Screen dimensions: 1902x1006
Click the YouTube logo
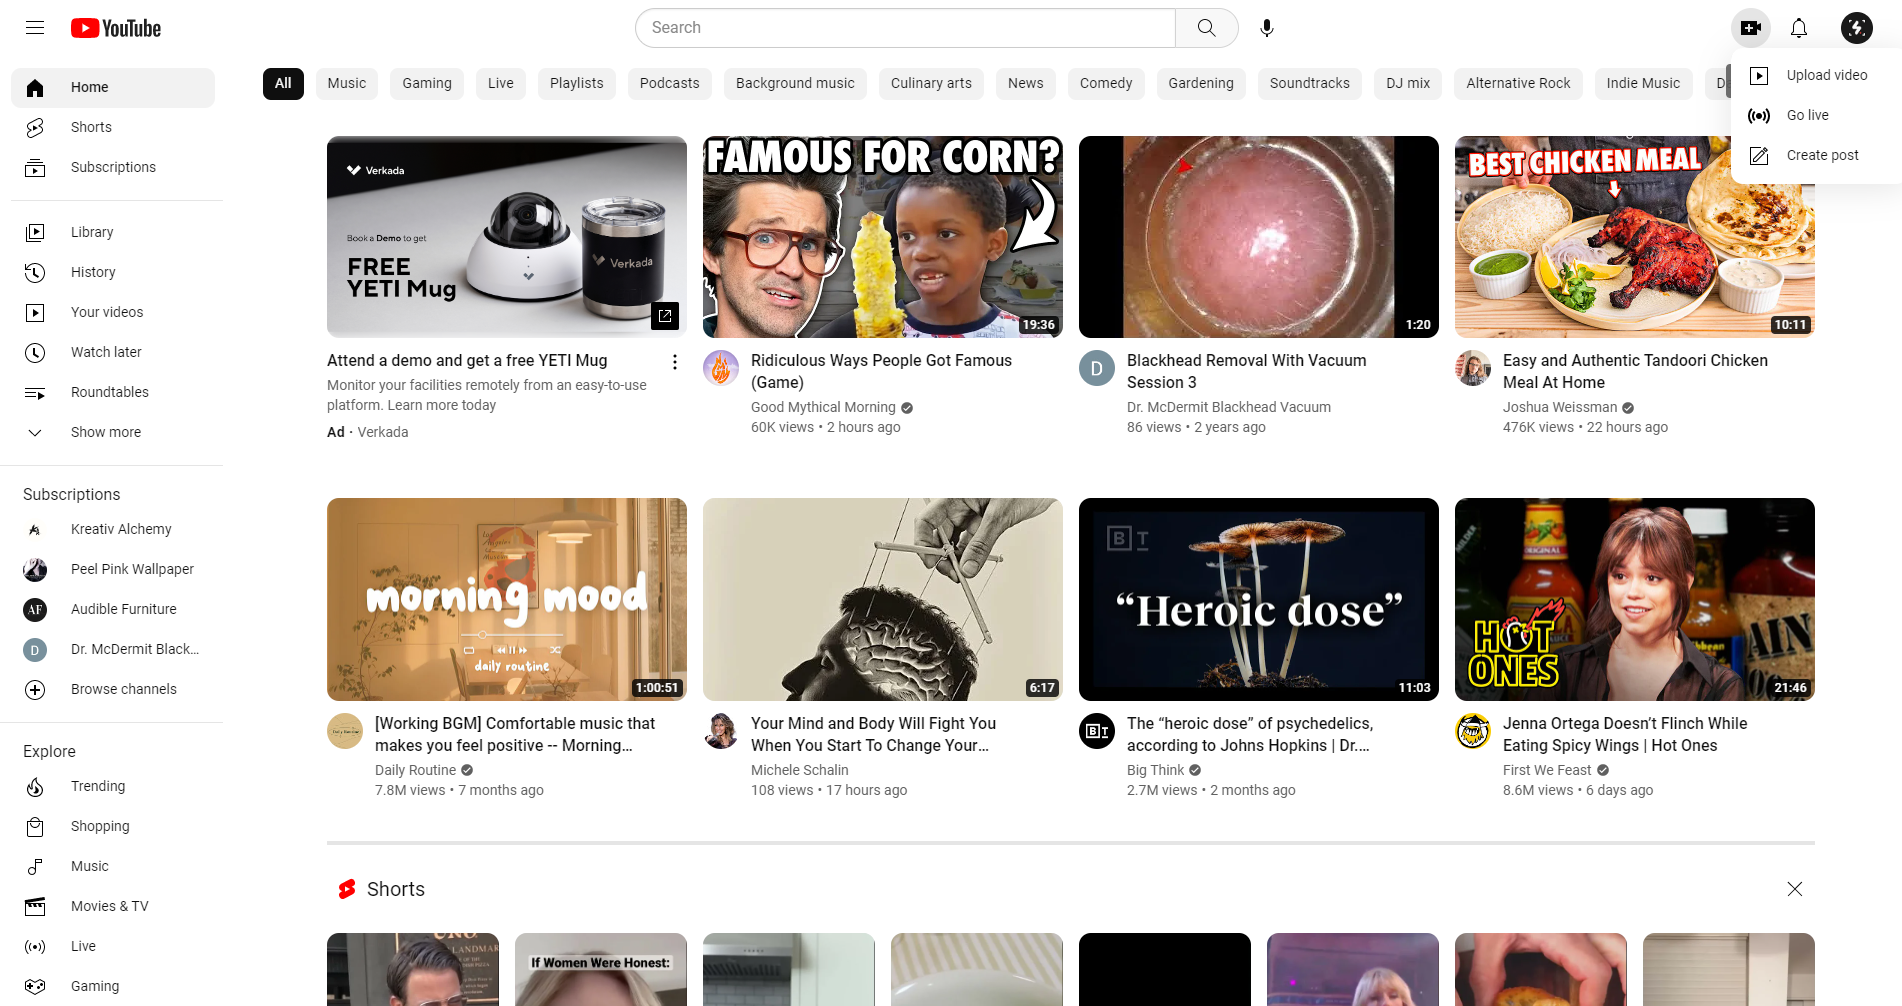pos(116,28)
